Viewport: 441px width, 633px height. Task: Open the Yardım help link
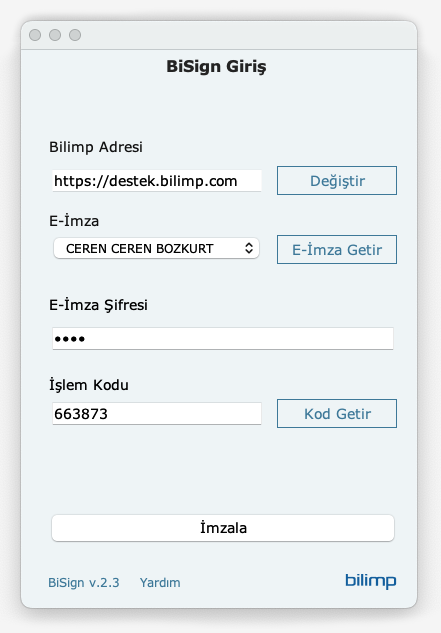(160, 583)
